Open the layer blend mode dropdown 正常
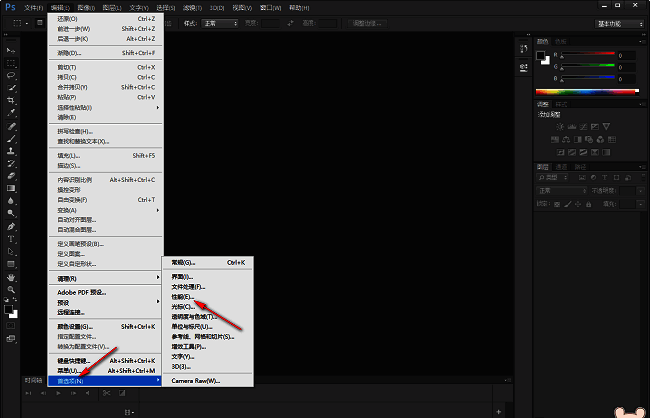The image size is (650, 418). (x=558, y=189)
